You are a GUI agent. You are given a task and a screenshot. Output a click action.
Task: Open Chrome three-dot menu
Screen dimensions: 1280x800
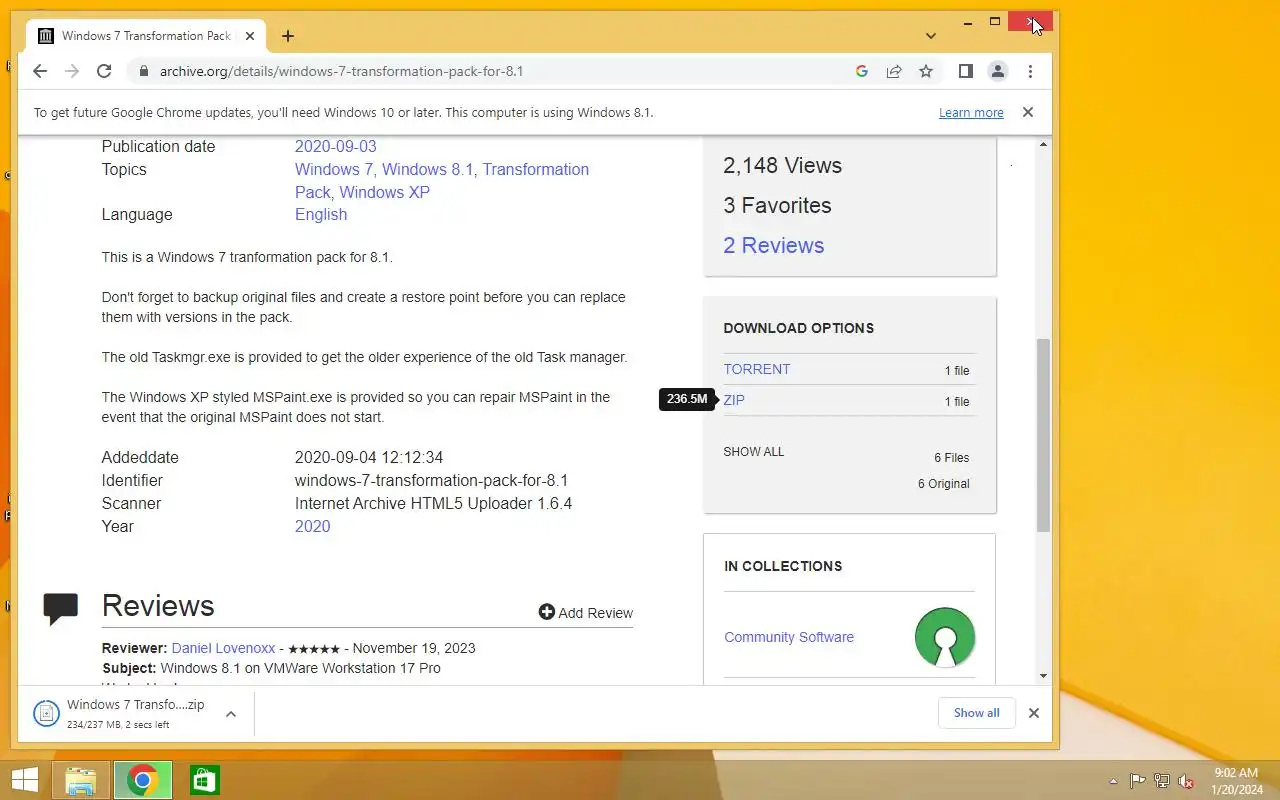(1030, 71)
